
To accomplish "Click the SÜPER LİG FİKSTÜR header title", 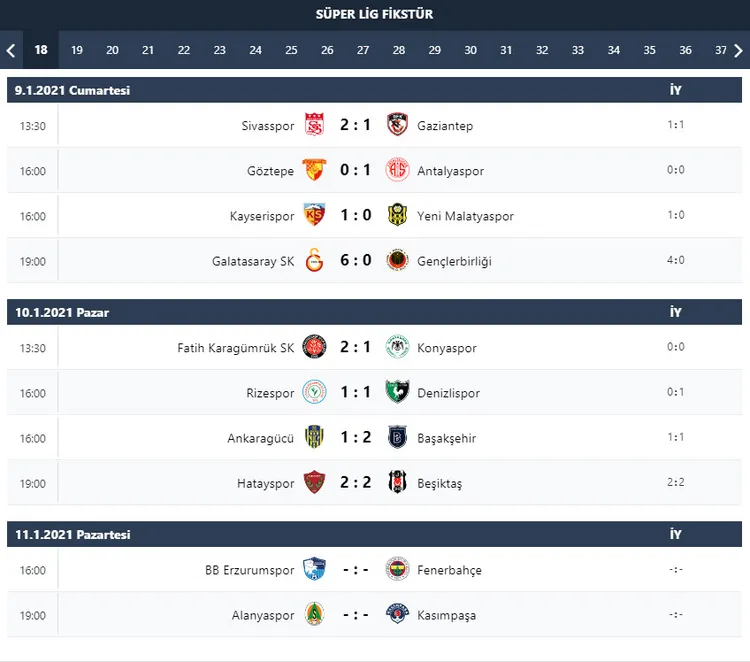I will click(x=374, y=14).
